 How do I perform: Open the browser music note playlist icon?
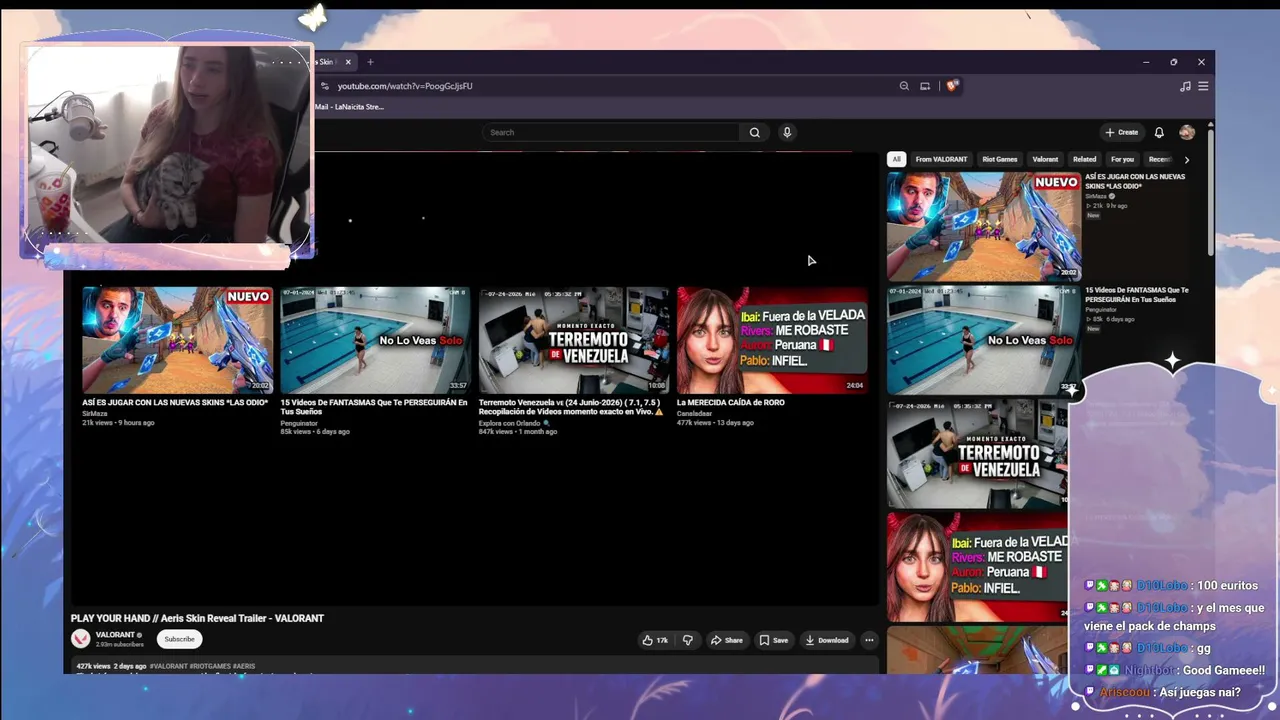point(1185,86)
